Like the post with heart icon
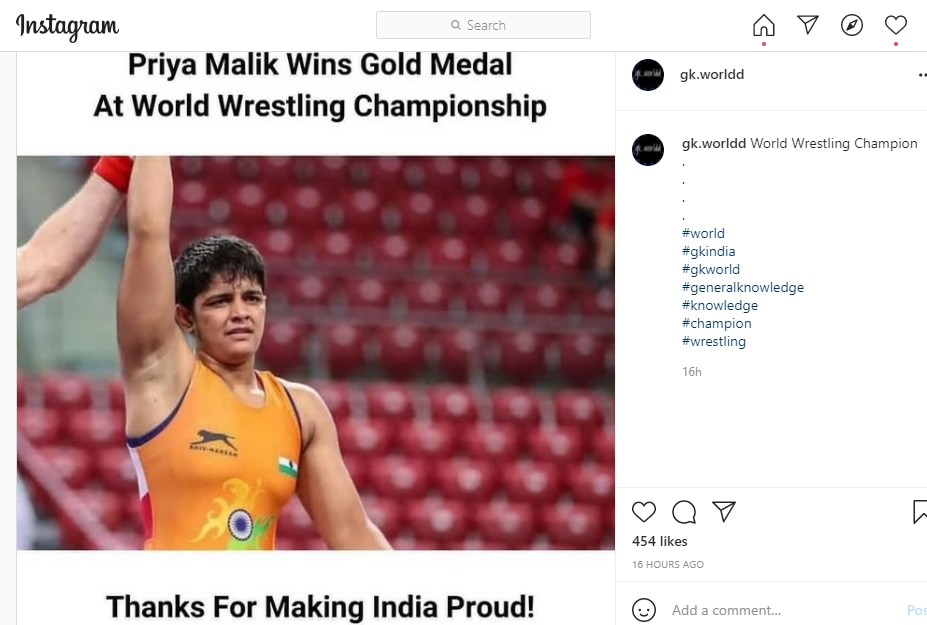927x625 pixels. tap(644, 512)
